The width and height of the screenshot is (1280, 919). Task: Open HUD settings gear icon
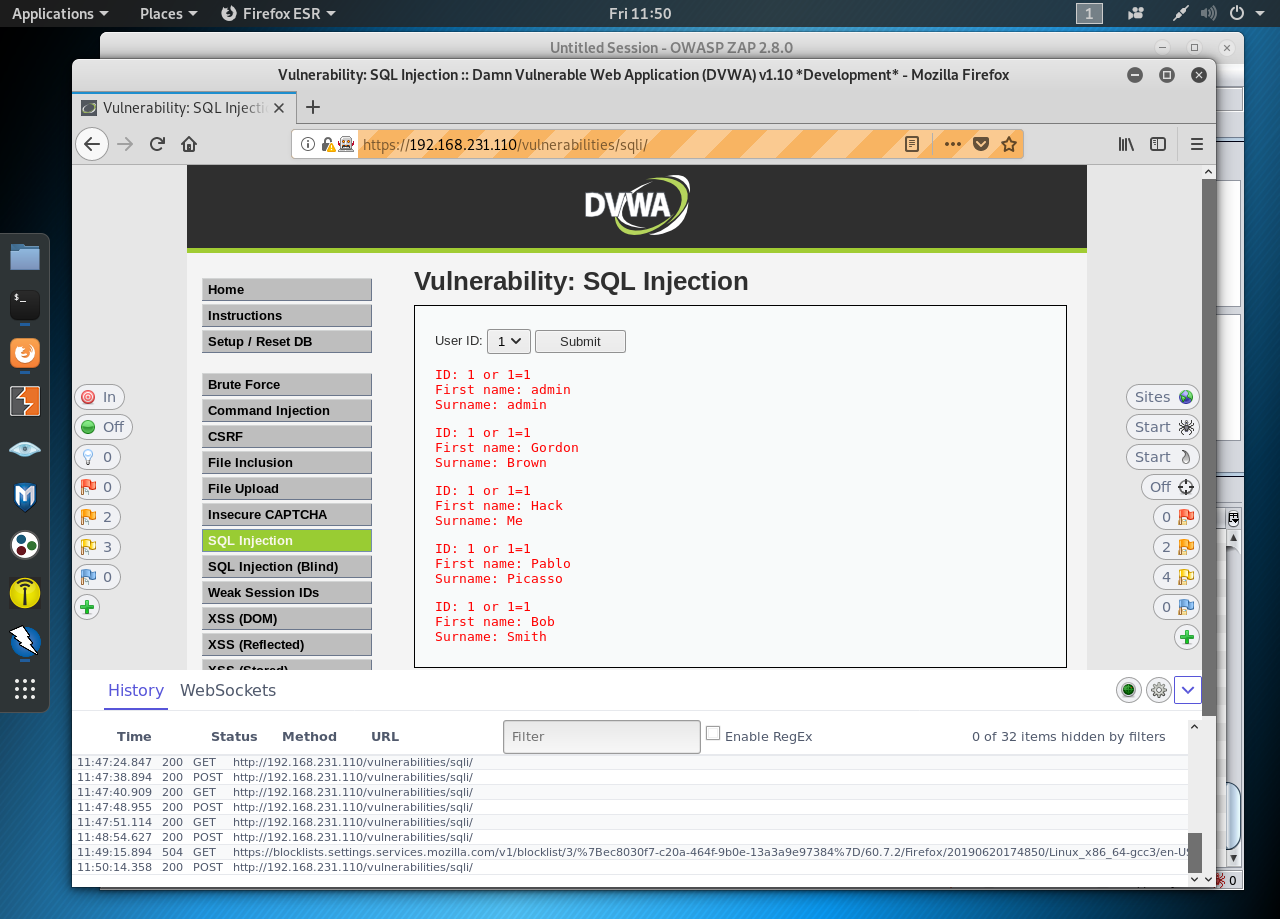(1159, 690)
